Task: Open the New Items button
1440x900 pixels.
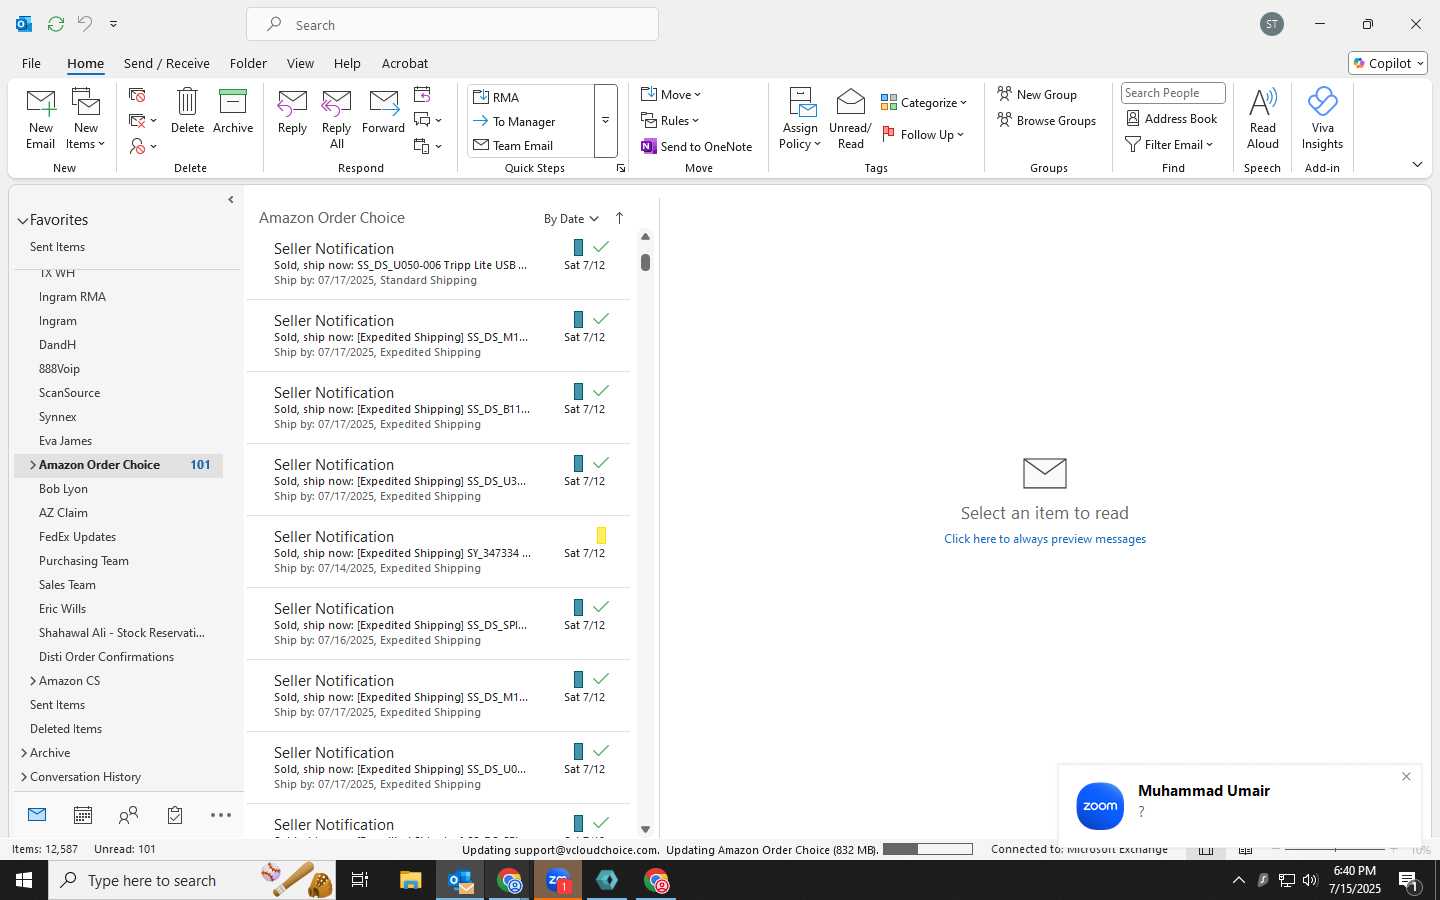Action: point(86,119)
